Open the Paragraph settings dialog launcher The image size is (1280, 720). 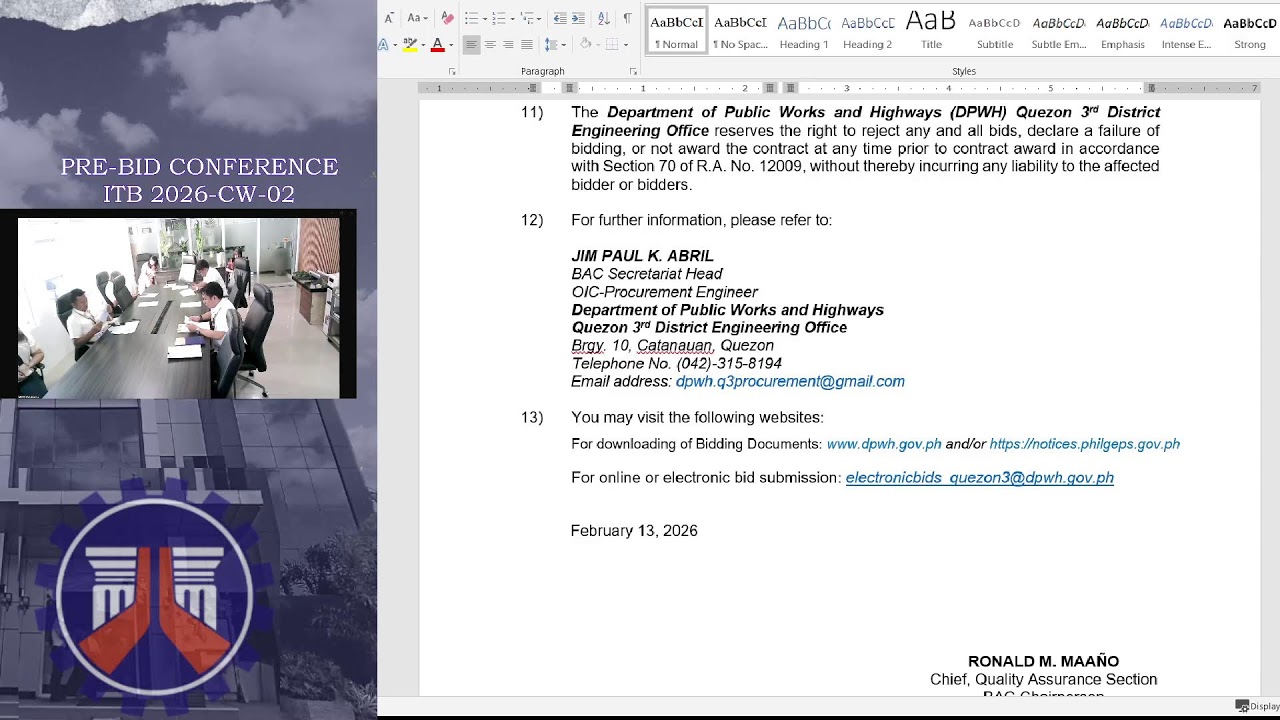click(633, 72)
